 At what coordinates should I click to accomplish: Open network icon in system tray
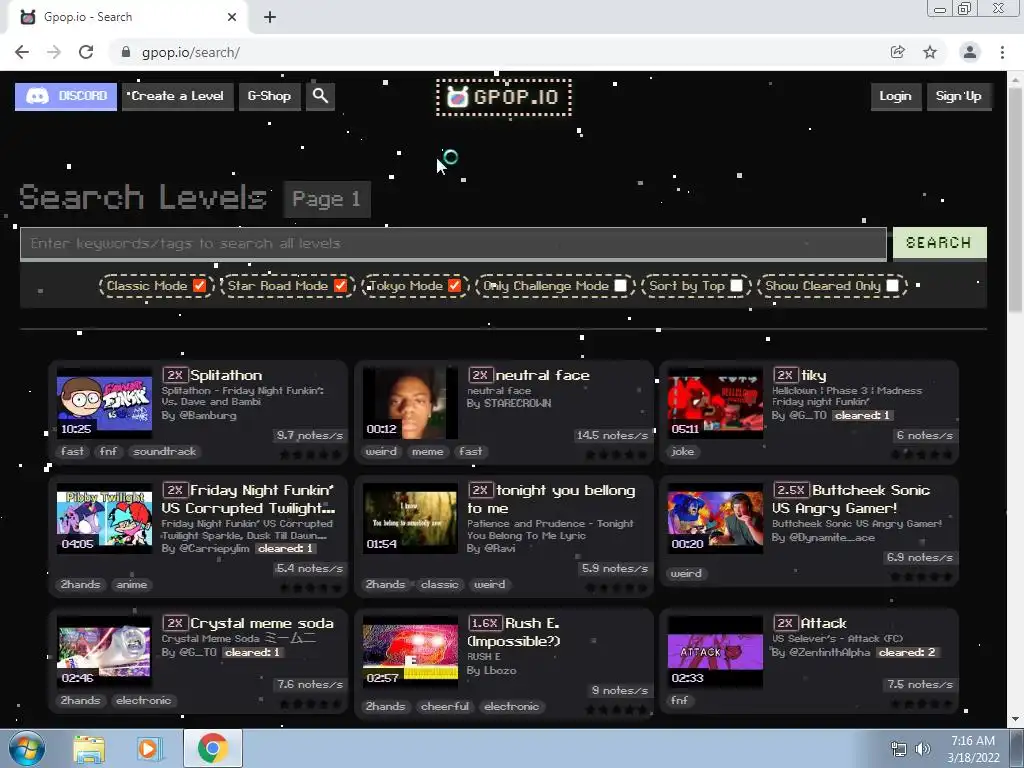click(x=899, y=749)
